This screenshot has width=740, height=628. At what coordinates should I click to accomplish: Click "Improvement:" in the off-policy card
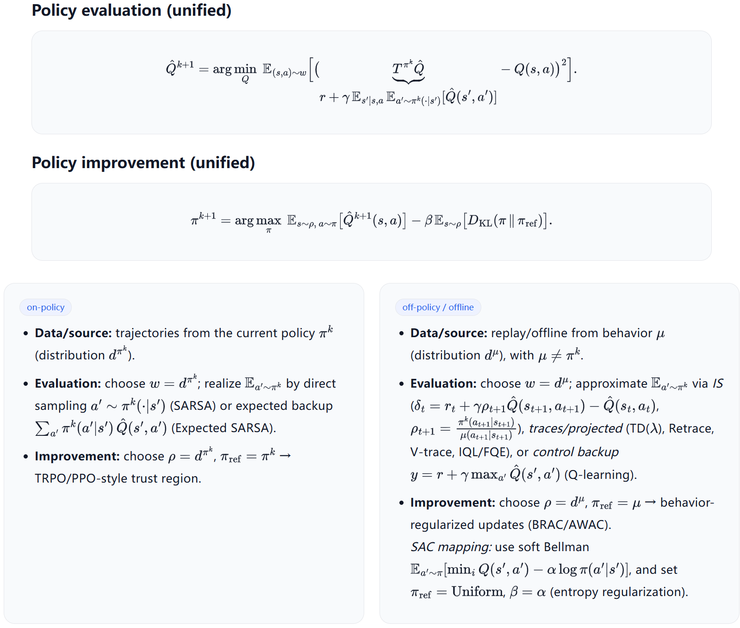click(452, 502)
